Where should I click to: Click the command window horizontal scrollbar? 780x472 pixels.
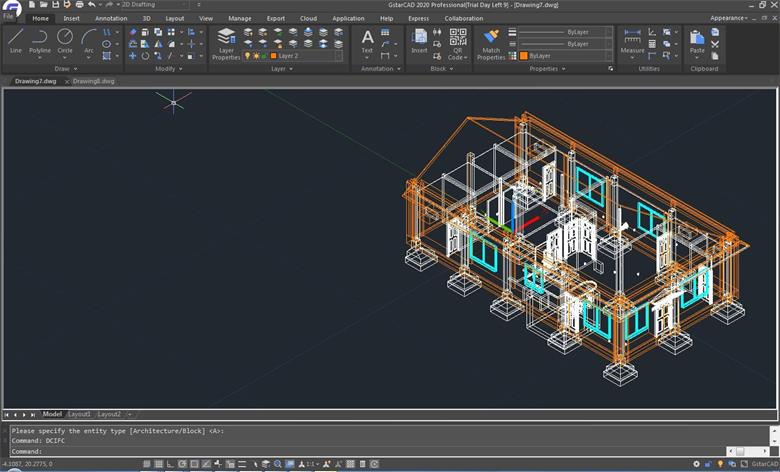coord(748,451)
